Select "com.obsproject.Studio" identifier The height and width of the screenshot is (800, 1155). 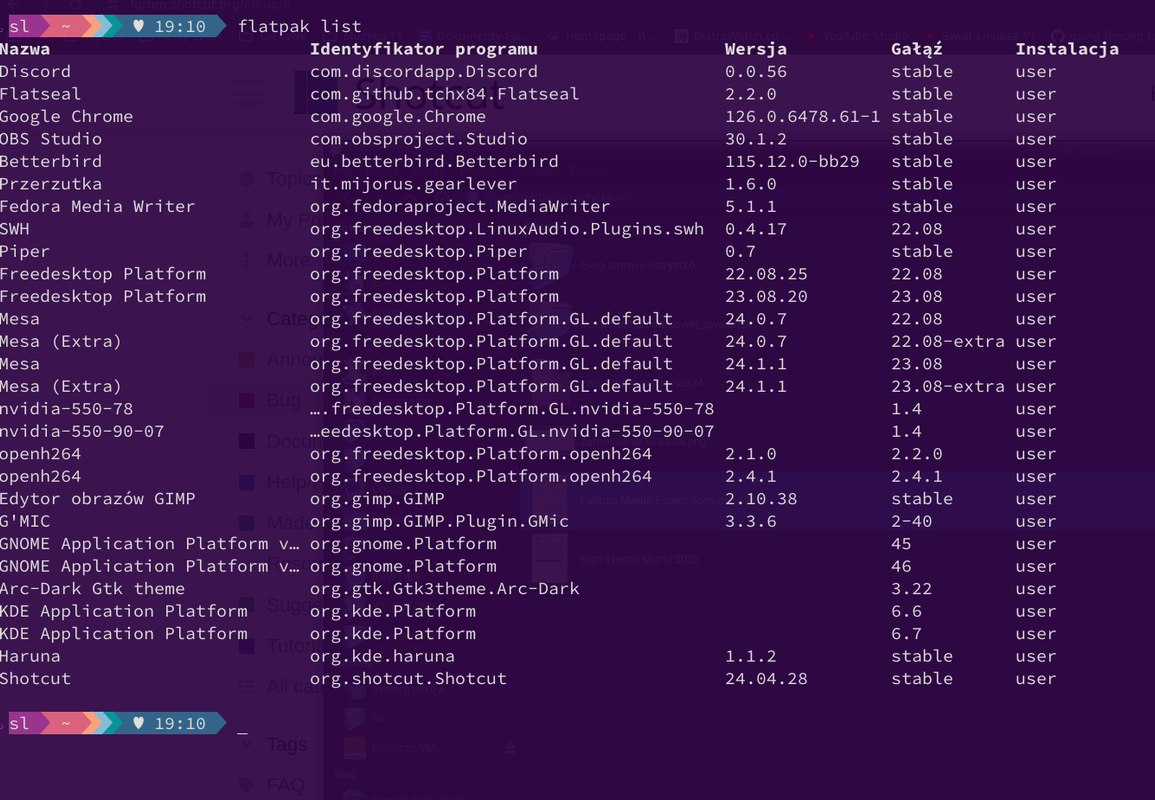(x=418, y=139)
